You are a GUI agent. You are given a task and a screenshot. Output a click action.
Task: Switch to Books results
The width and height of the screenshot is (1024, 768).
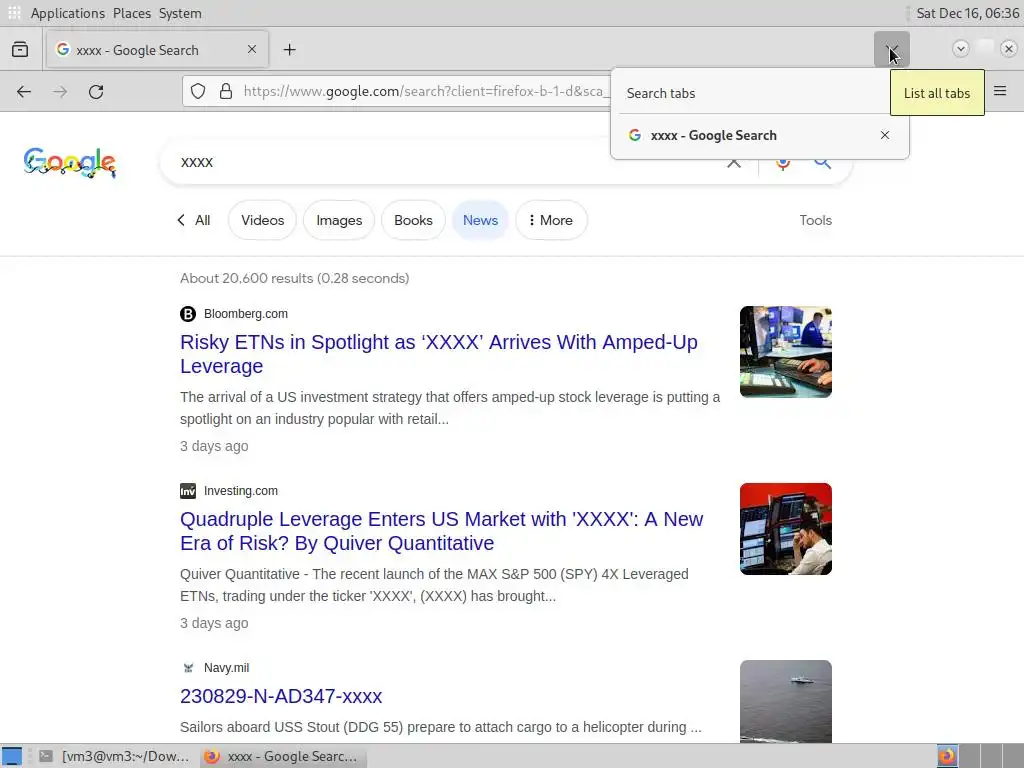[x=413, y=220]
